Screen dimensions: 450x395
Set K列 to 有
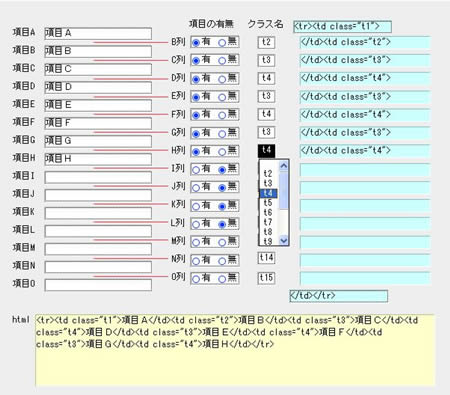click(x=196, y=206)
